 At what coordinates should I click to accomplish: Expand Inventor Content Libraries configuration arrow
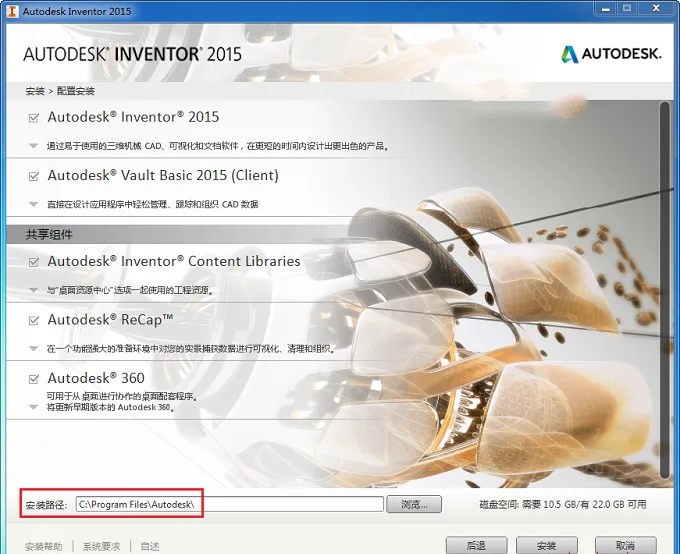[33, 290]
